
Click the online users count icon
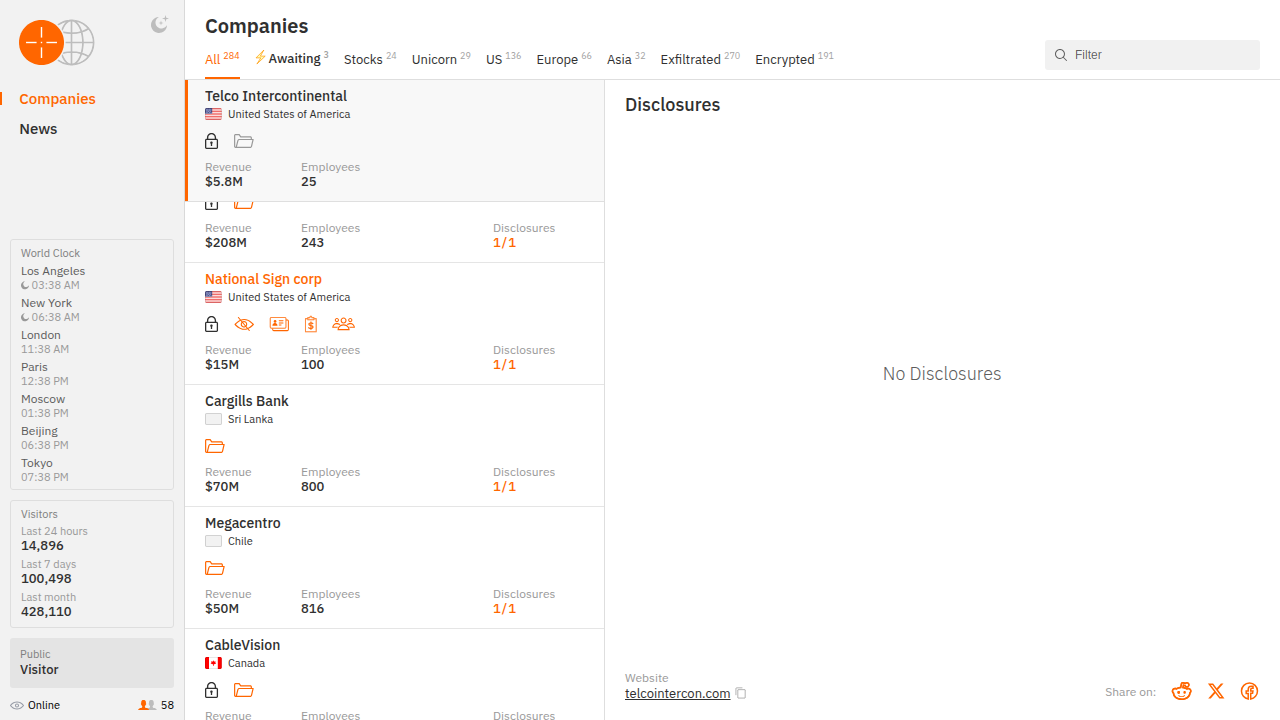coord(147,705)
